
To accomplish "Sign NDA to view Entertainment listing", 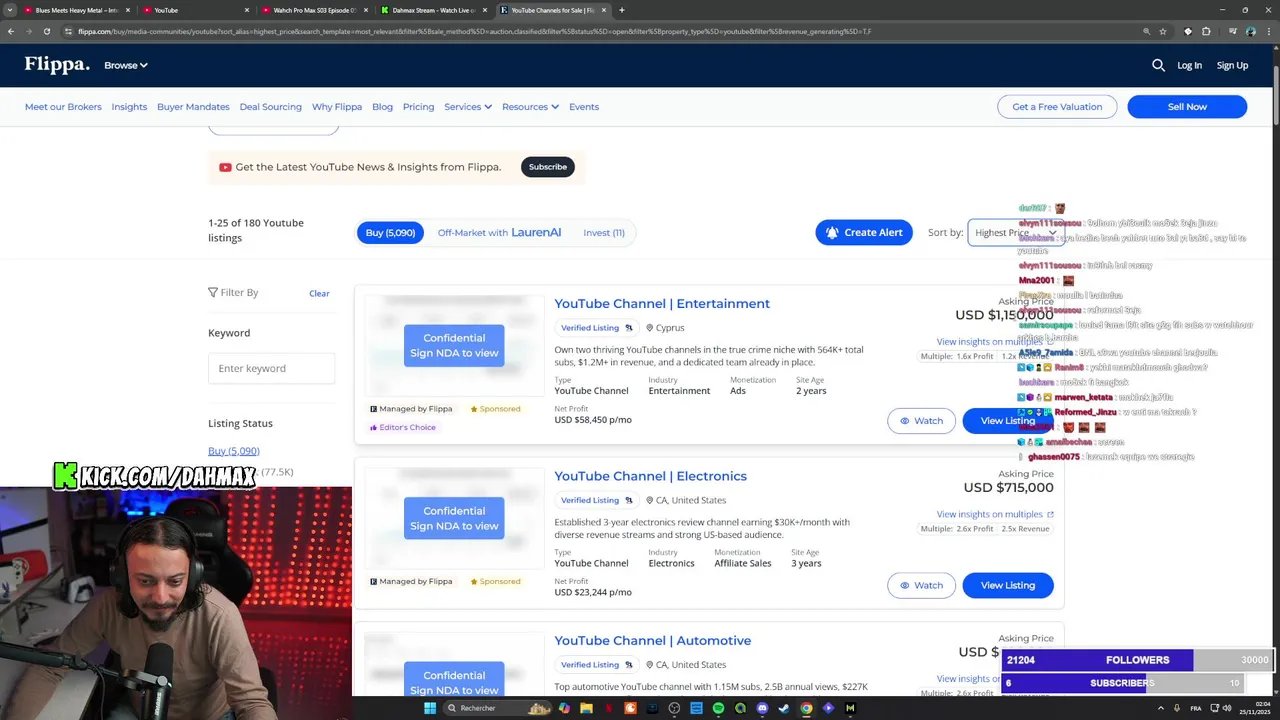I will (x=454, y=345).
